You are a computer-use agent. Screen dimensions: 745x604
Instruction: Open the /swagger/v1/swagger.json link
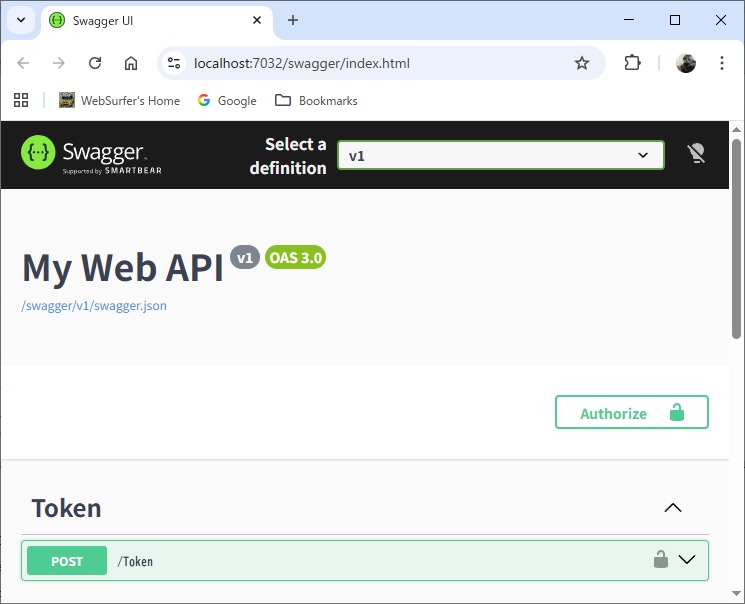pyautogui.click(x=94, y=305)
